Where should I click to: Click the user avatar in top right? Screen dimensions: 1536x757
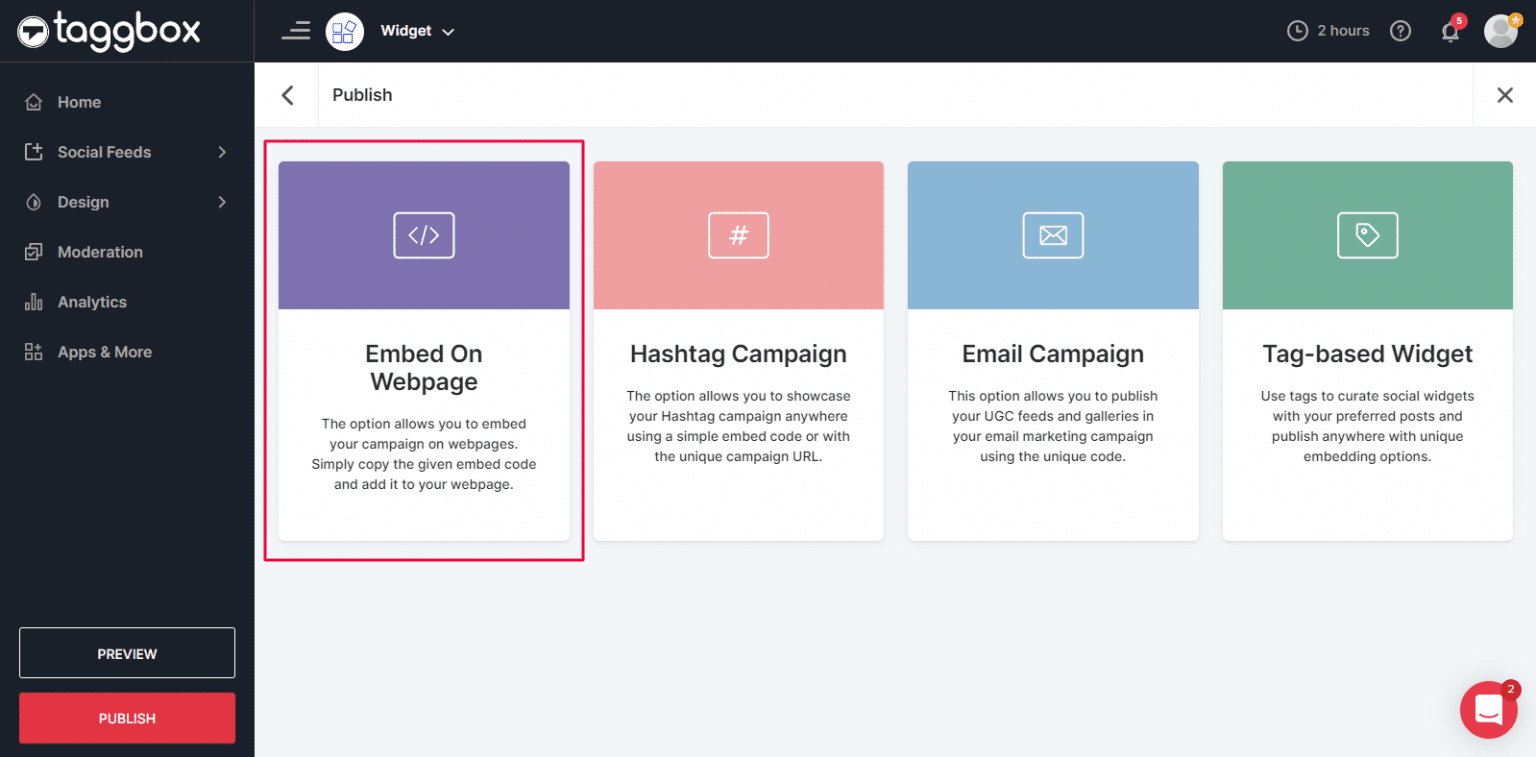pyautogui.click(x=1500, y=30)
